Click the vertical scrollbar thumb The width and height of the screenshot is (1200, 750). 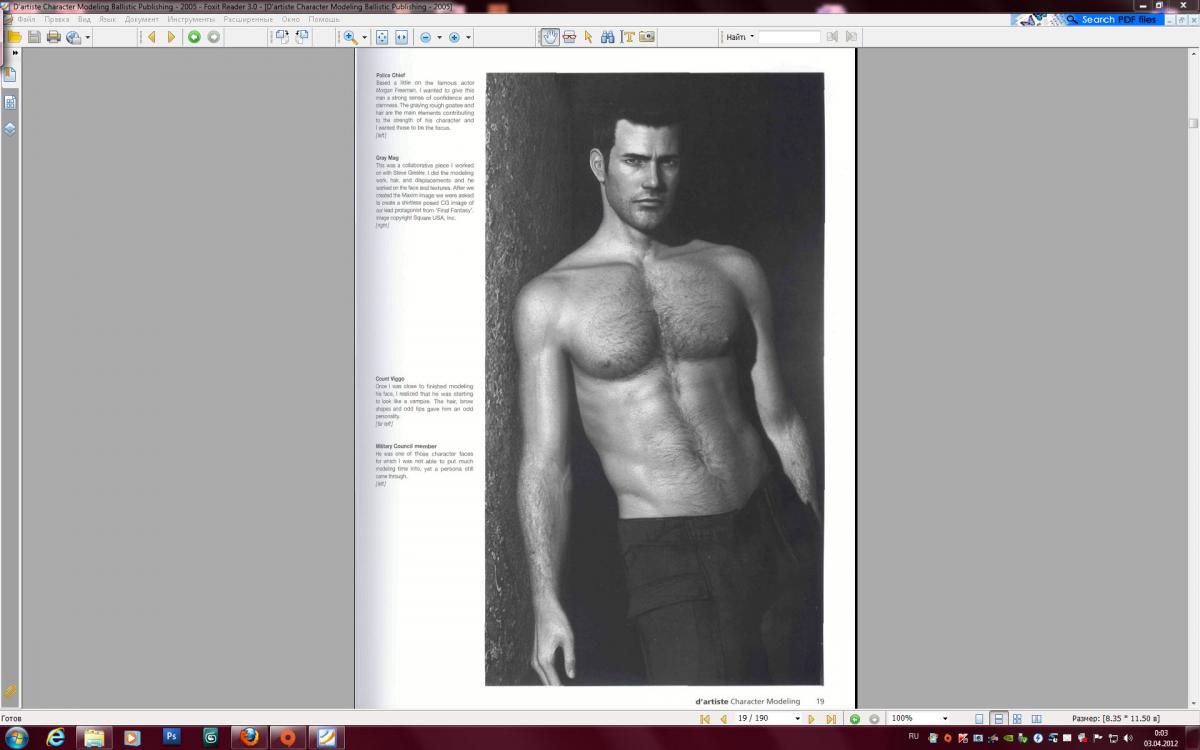(1193, 123)
